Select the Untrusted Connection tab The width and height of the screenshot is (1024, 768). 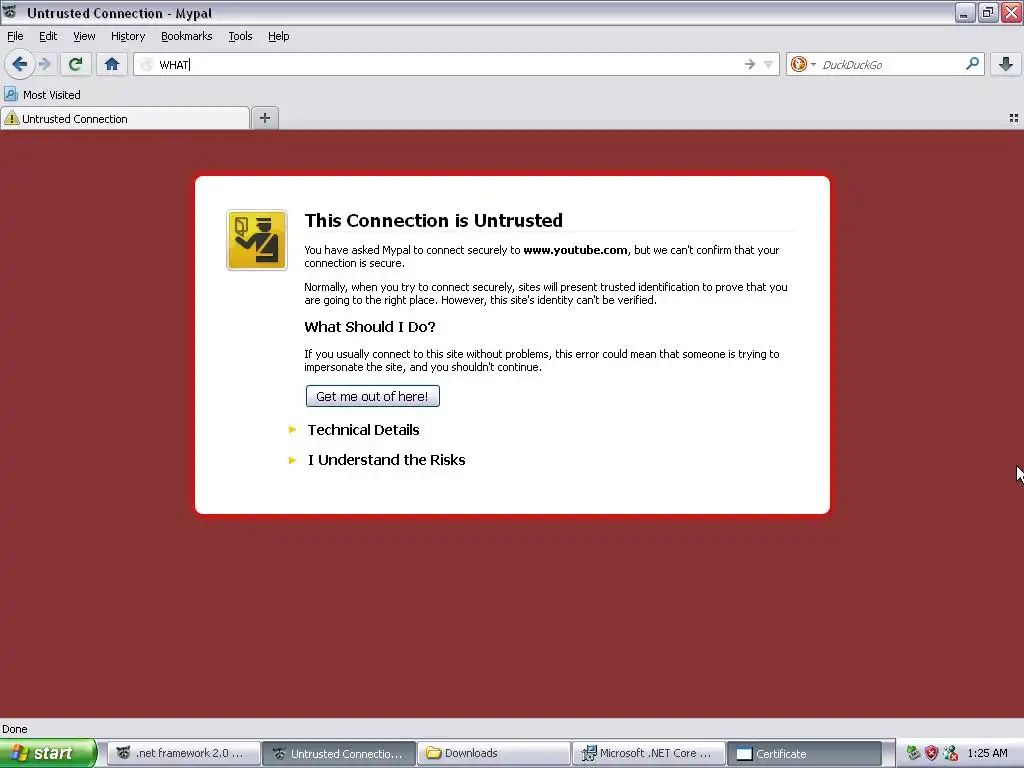125,118
